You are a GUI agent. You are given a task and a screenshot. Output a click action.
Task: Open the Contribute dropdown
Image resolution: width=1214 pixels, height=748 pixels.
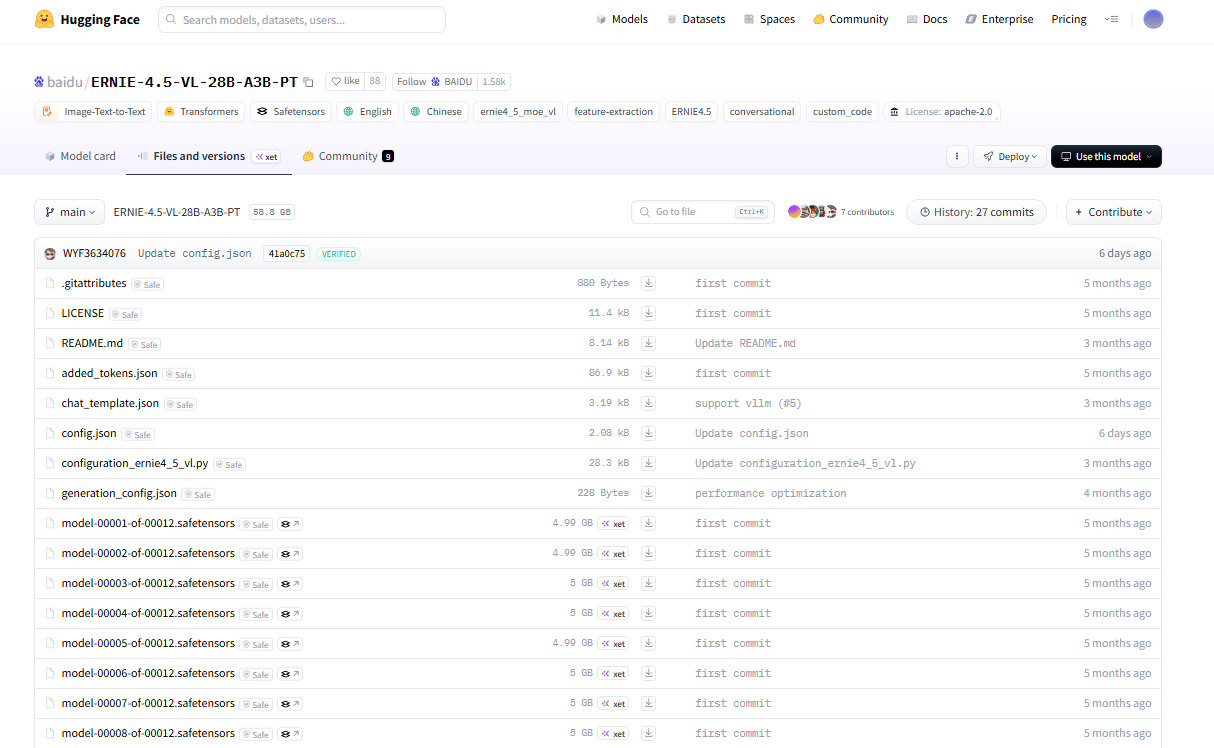[1114, 212]
